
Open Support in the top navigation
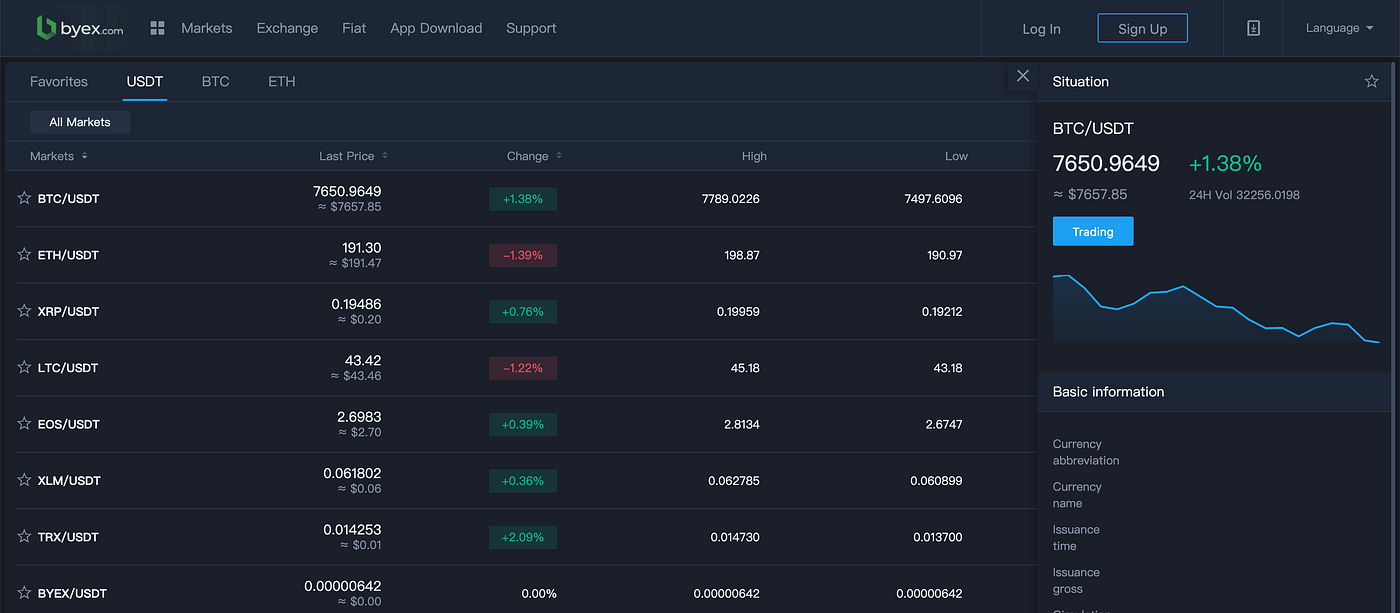[x=531, y=28]
